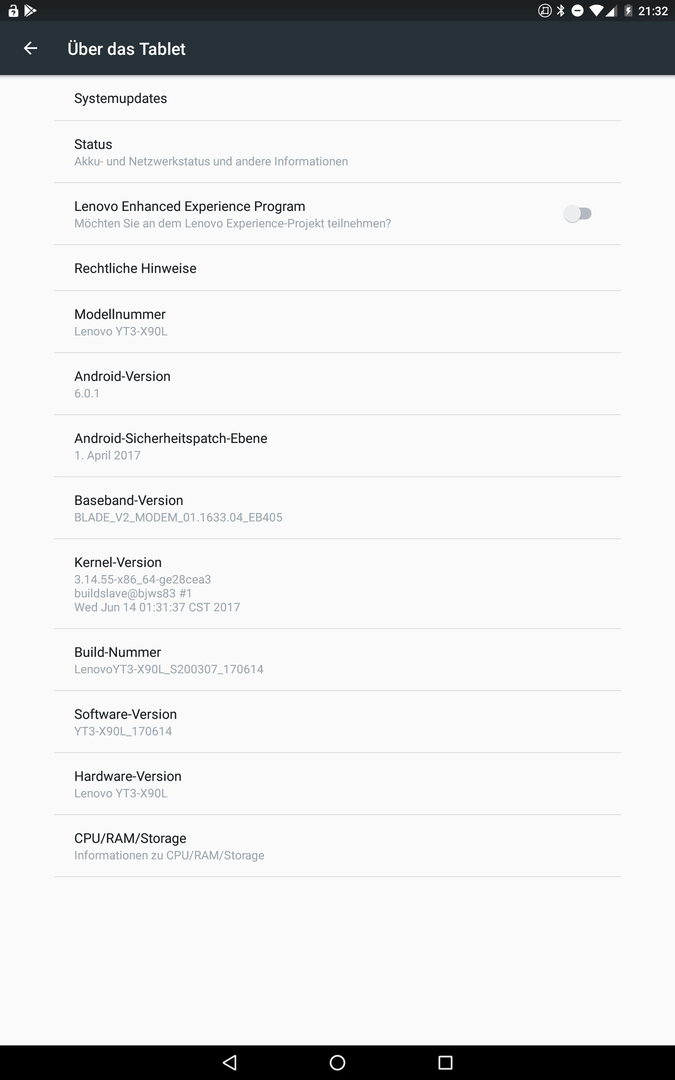Tap the Bluetooth status bar icon
Viewport: 675px width, 1080px height.
561,10
